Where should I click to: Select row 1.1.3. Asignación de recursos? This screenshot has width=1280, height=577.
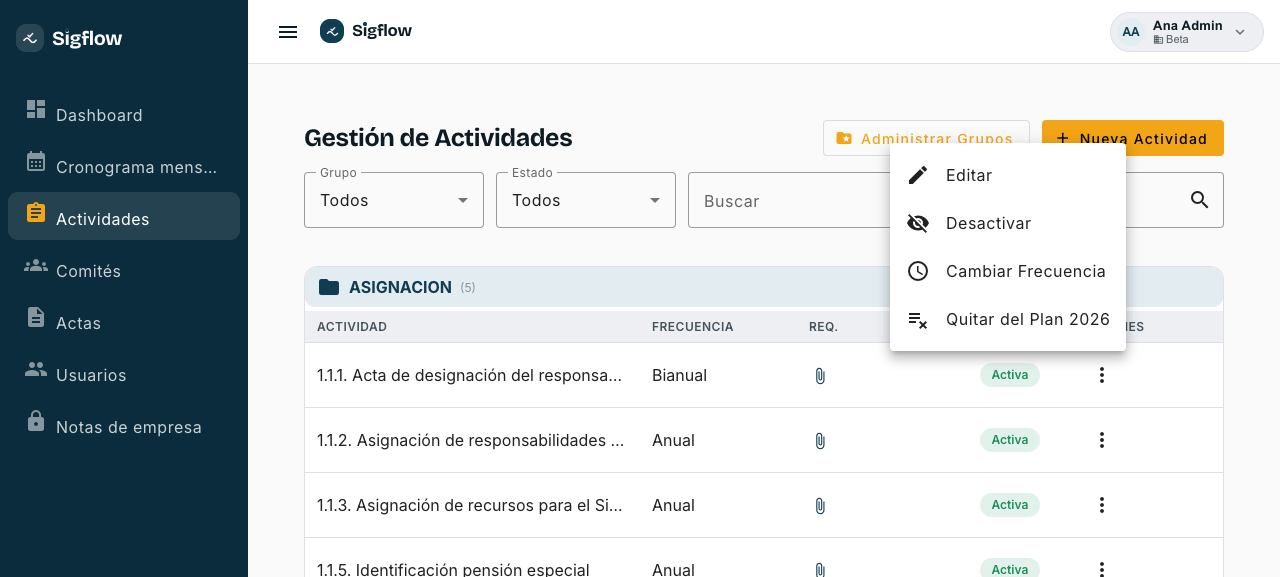click(x=764, y=505)
